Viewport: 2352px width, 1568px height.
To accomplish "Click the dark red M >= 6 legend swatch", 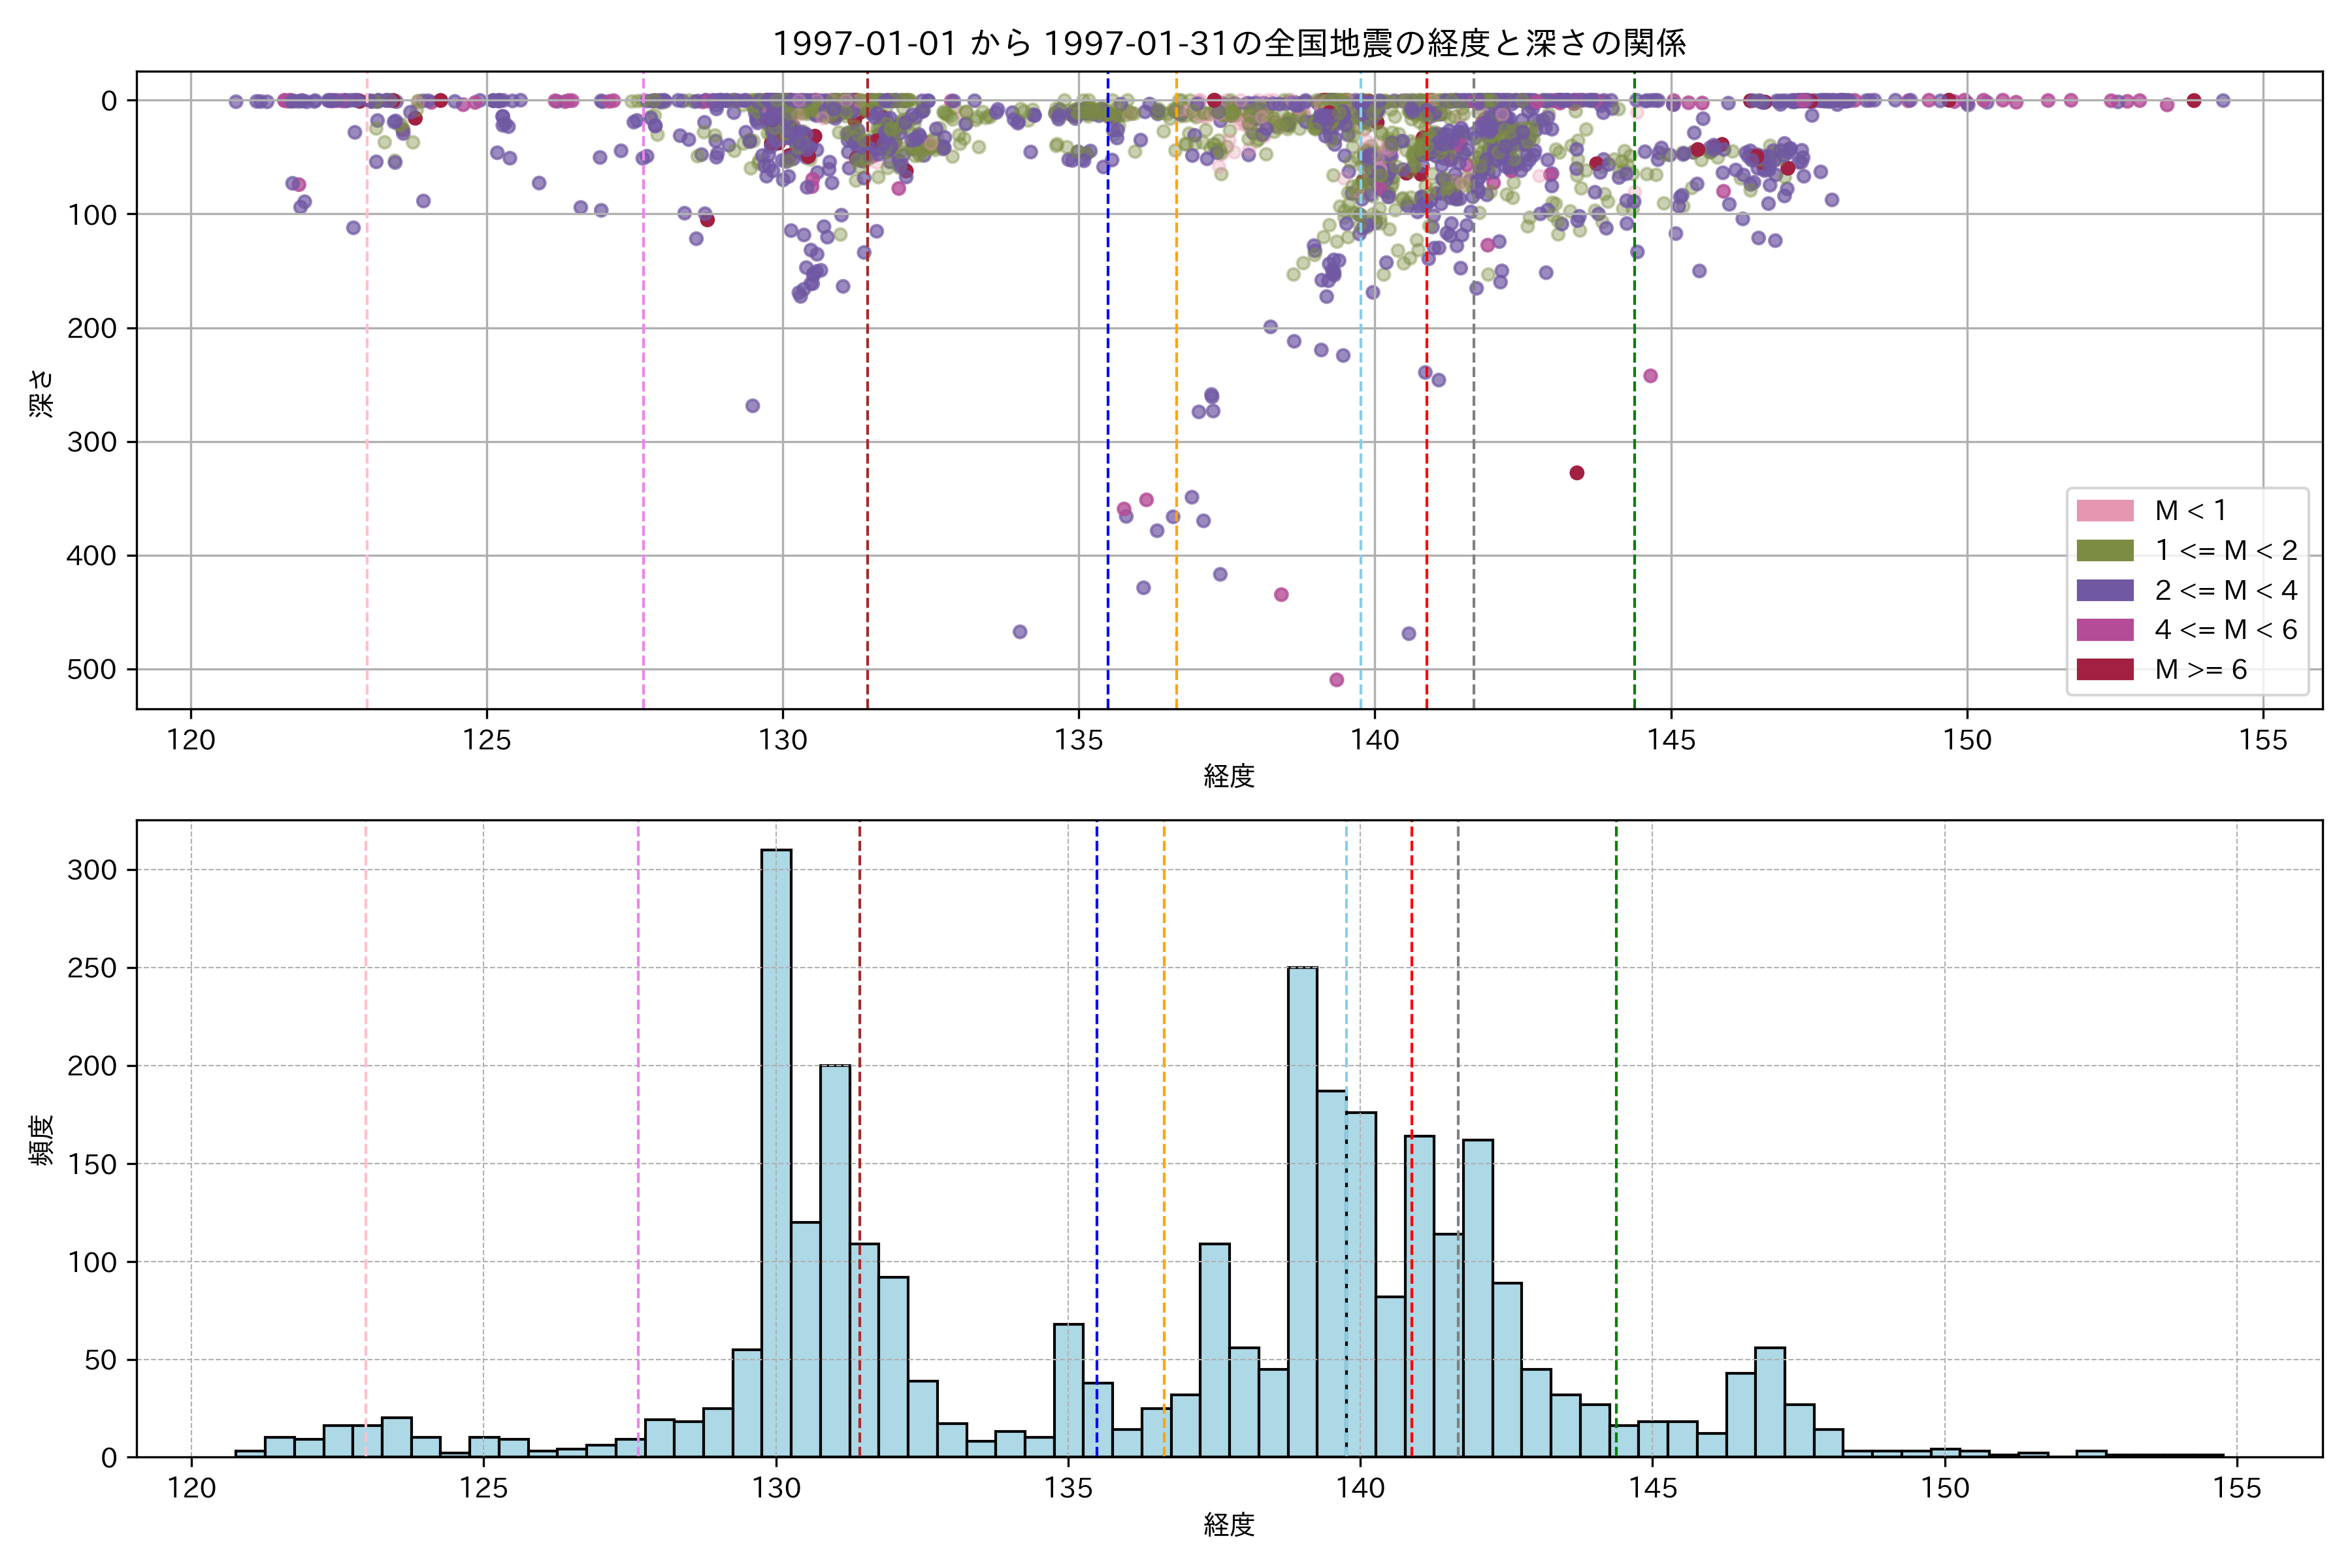I will click(2104, 669).
